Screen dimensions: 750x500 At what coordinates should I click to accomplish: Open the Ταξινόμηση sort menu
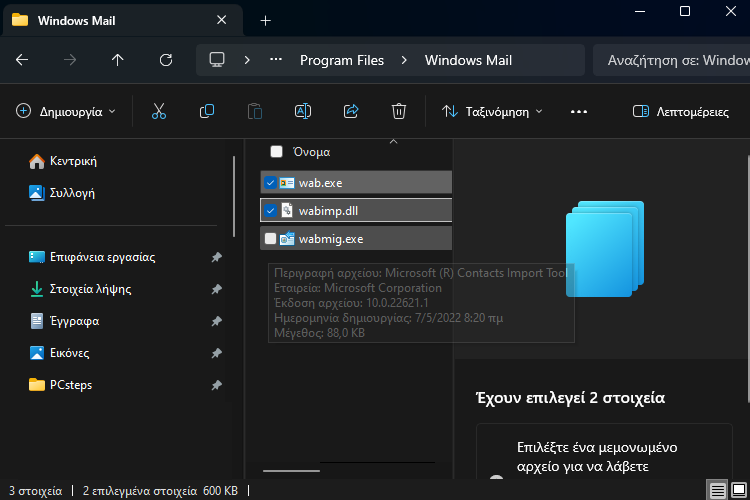tap(492, 111)
